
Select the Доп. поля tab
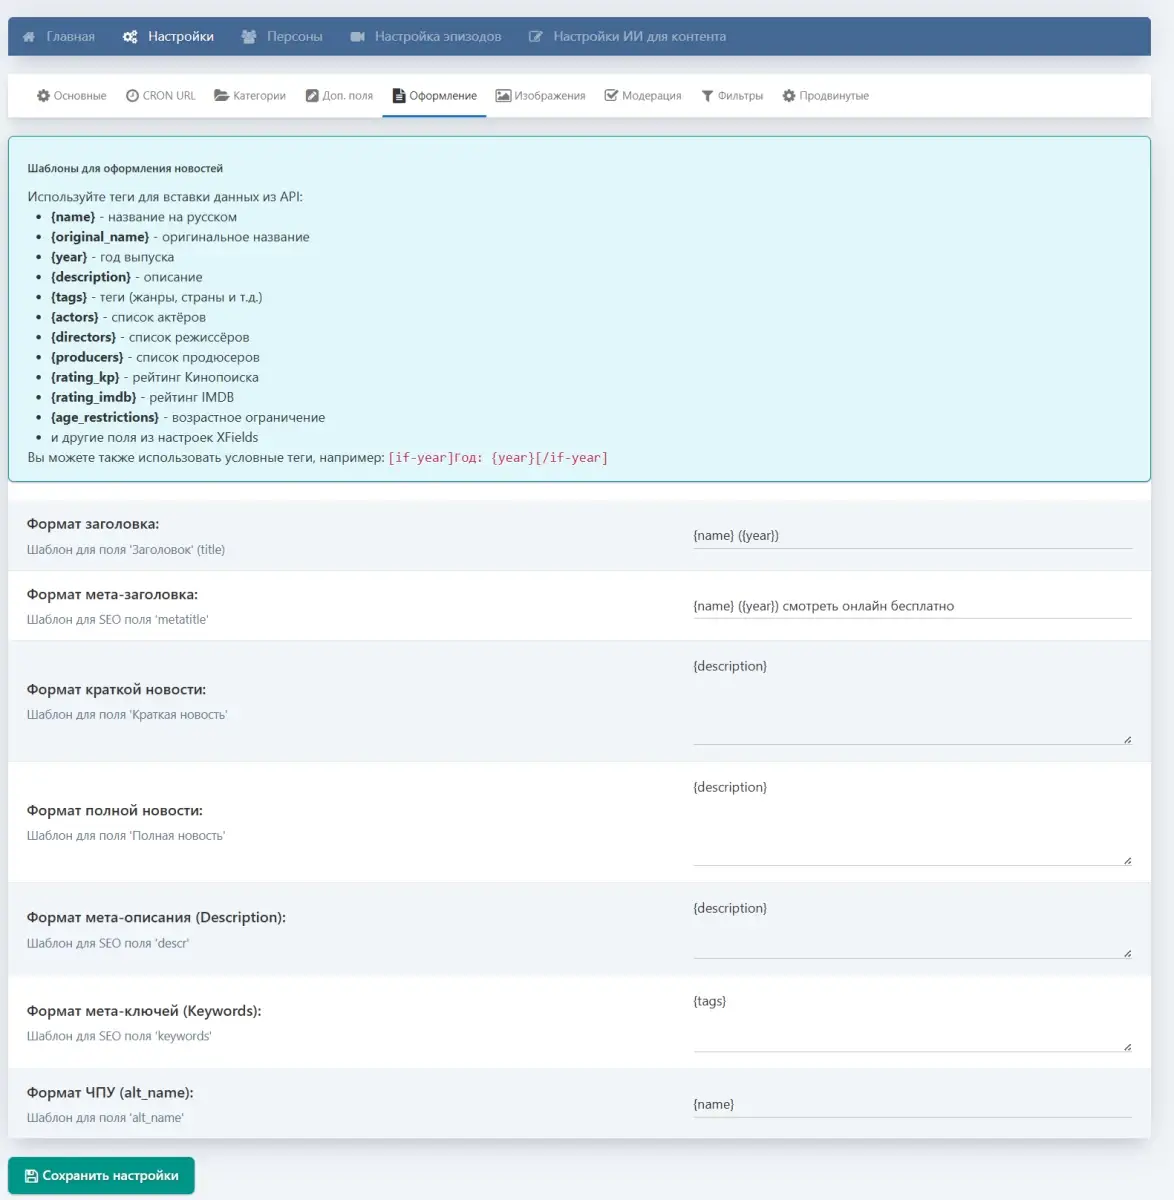tap(339, 96)
